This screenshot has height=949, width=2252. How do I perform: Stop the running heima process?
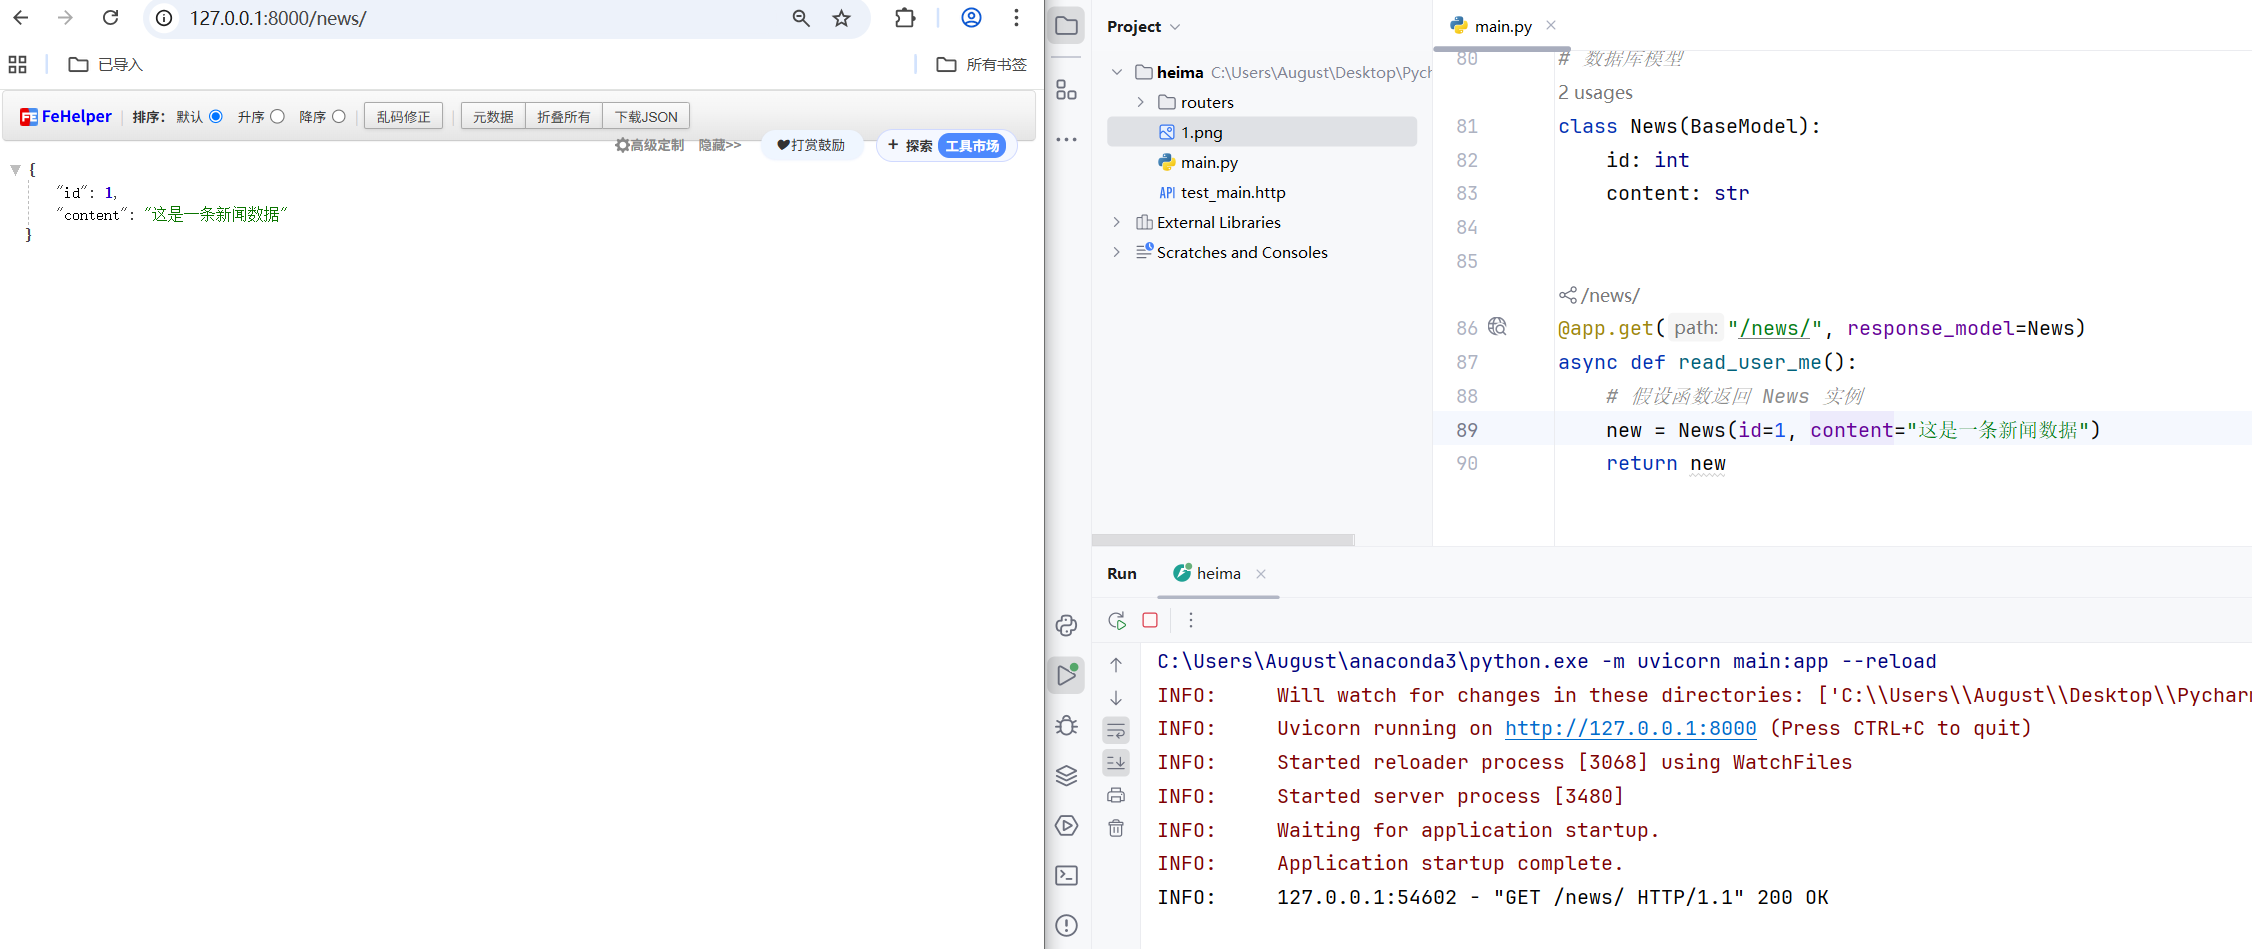click(x=1150, y=621)
